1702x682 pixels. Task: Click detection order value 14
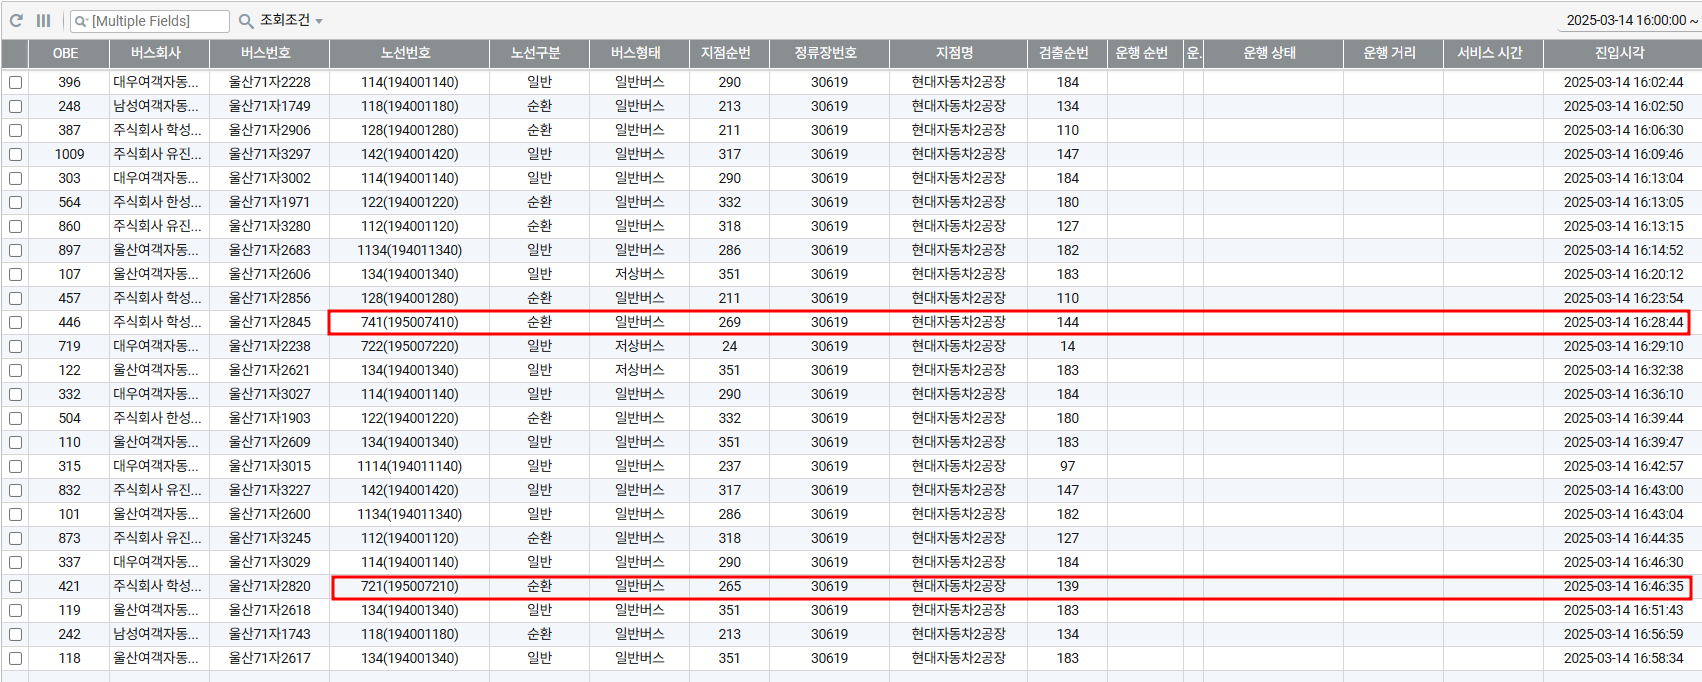tap(1068, 346)
